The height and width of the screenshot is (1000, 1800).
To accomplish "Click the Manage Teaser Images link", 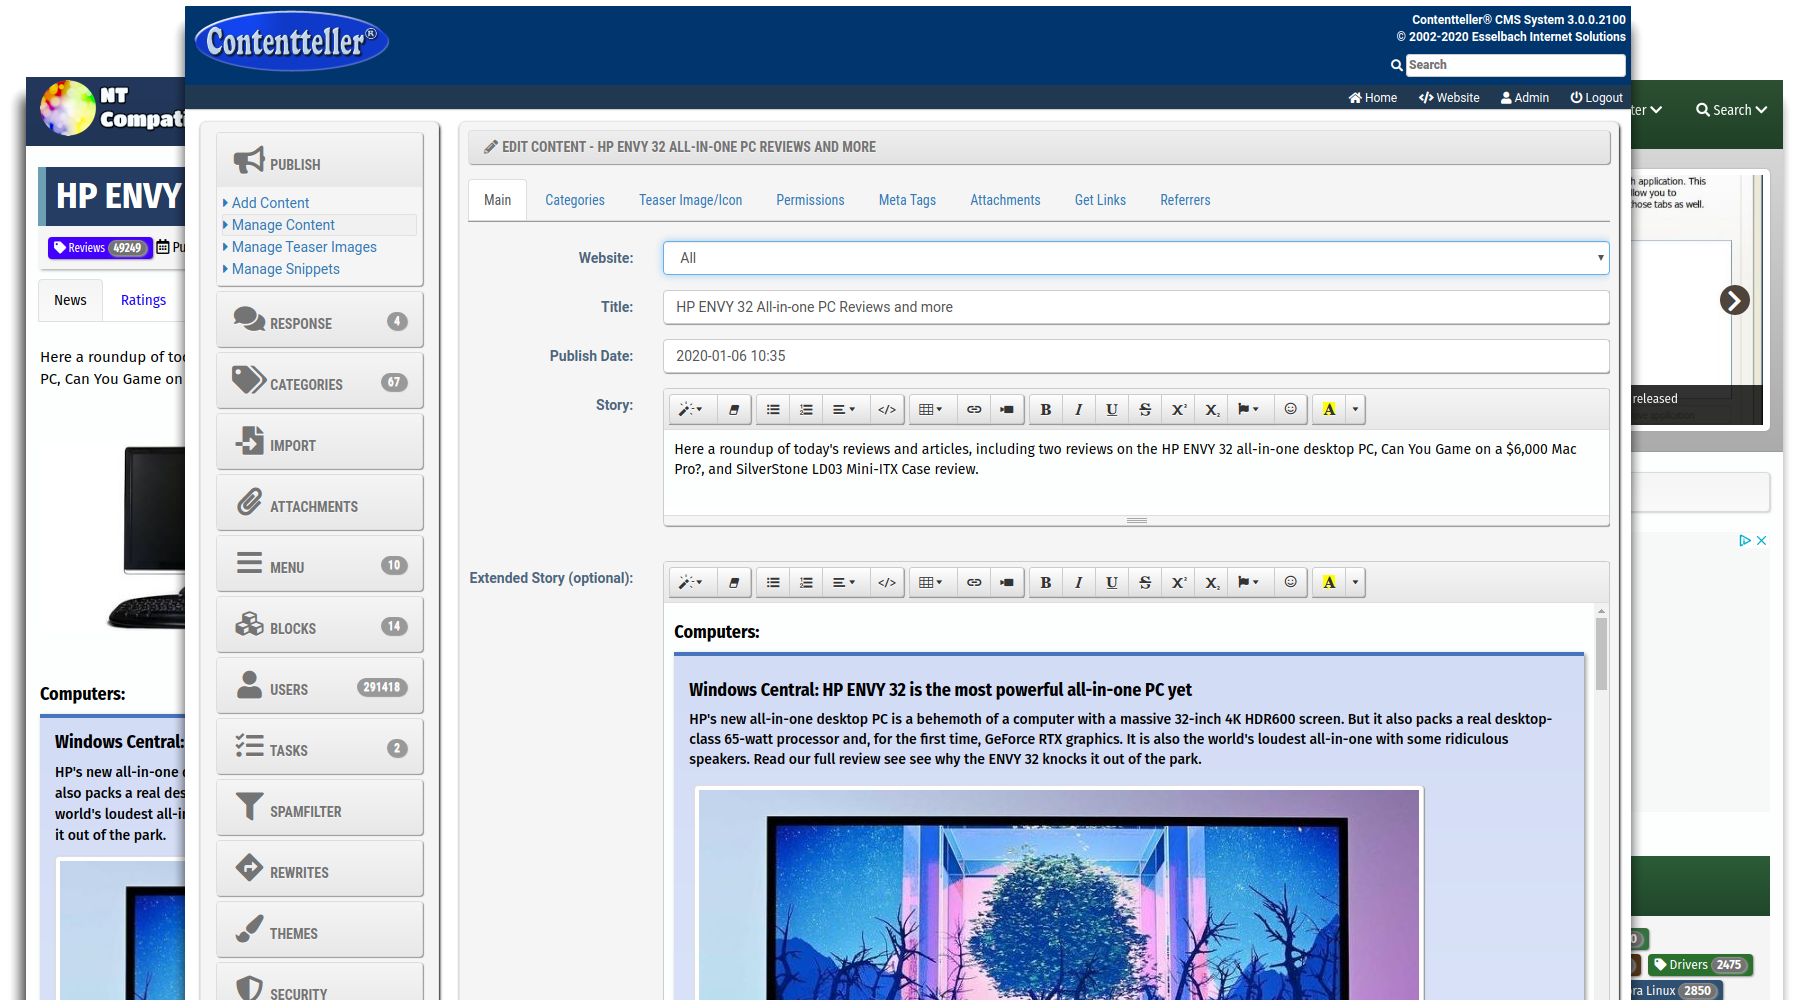I will click(x=304, y=247).
